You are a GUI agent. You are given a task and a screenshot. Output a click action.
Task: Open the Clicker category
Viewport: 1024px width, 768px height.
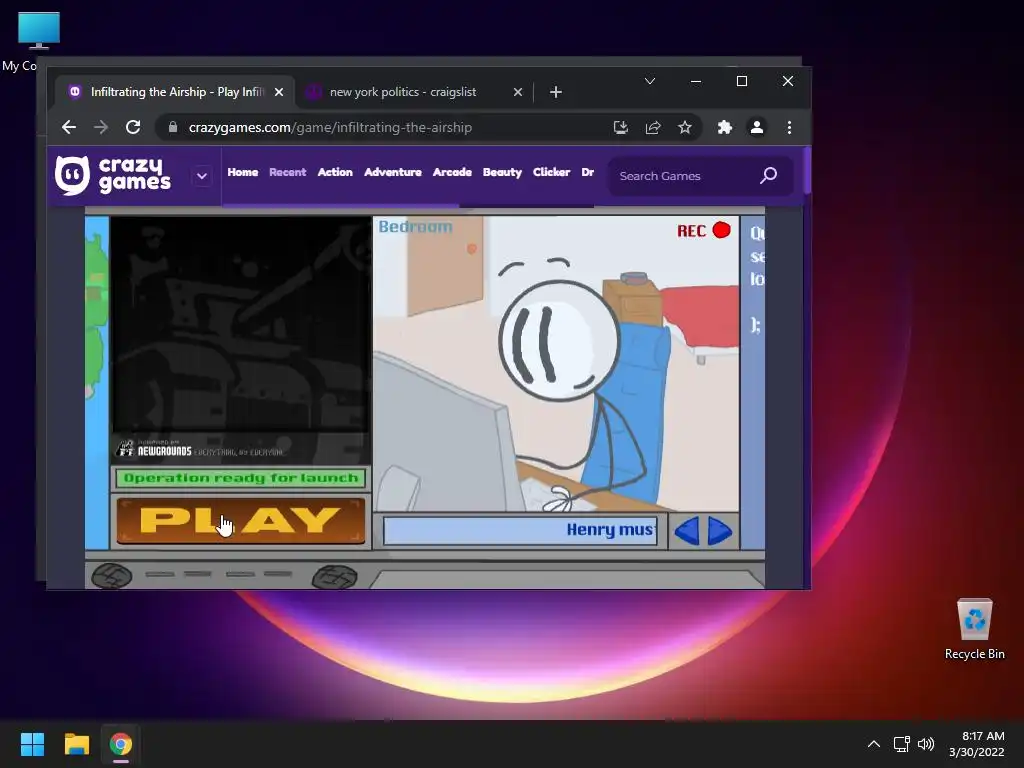551,172
